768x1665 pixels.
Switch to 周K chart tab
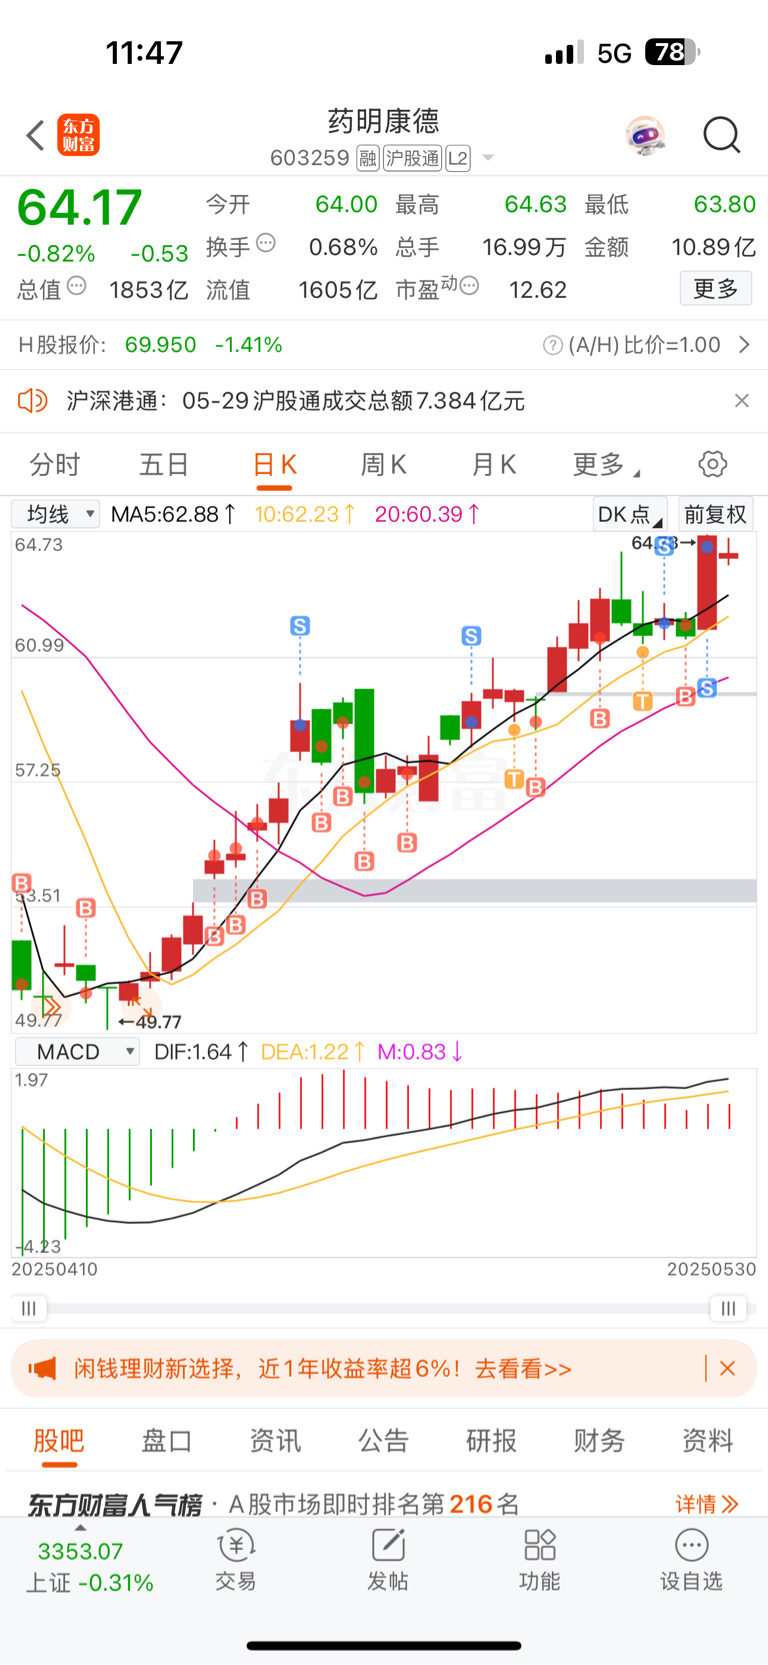point(383,465)
